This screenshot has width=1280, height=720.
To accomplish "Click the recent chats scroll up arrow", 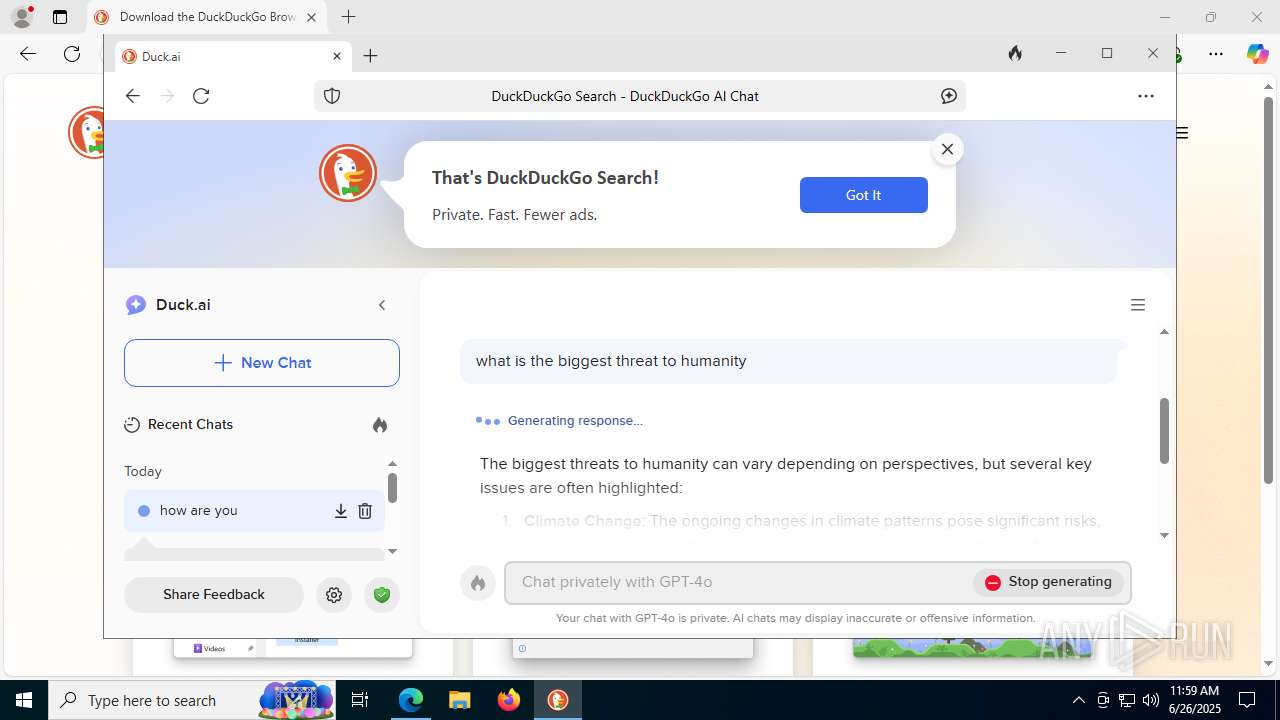I will [x=392, y=464].
